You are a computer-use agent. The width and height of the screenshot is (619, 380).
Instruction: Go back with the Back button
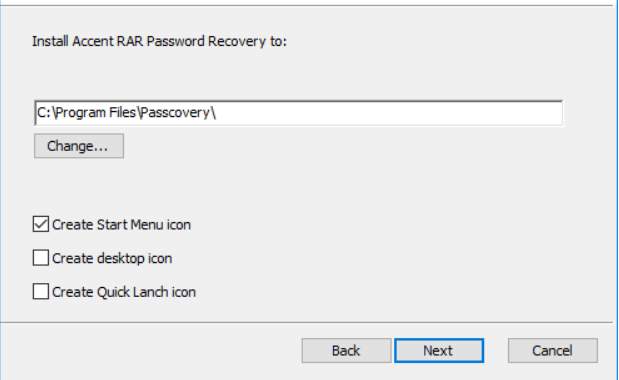pyautogui.click(x=346, y=350)
